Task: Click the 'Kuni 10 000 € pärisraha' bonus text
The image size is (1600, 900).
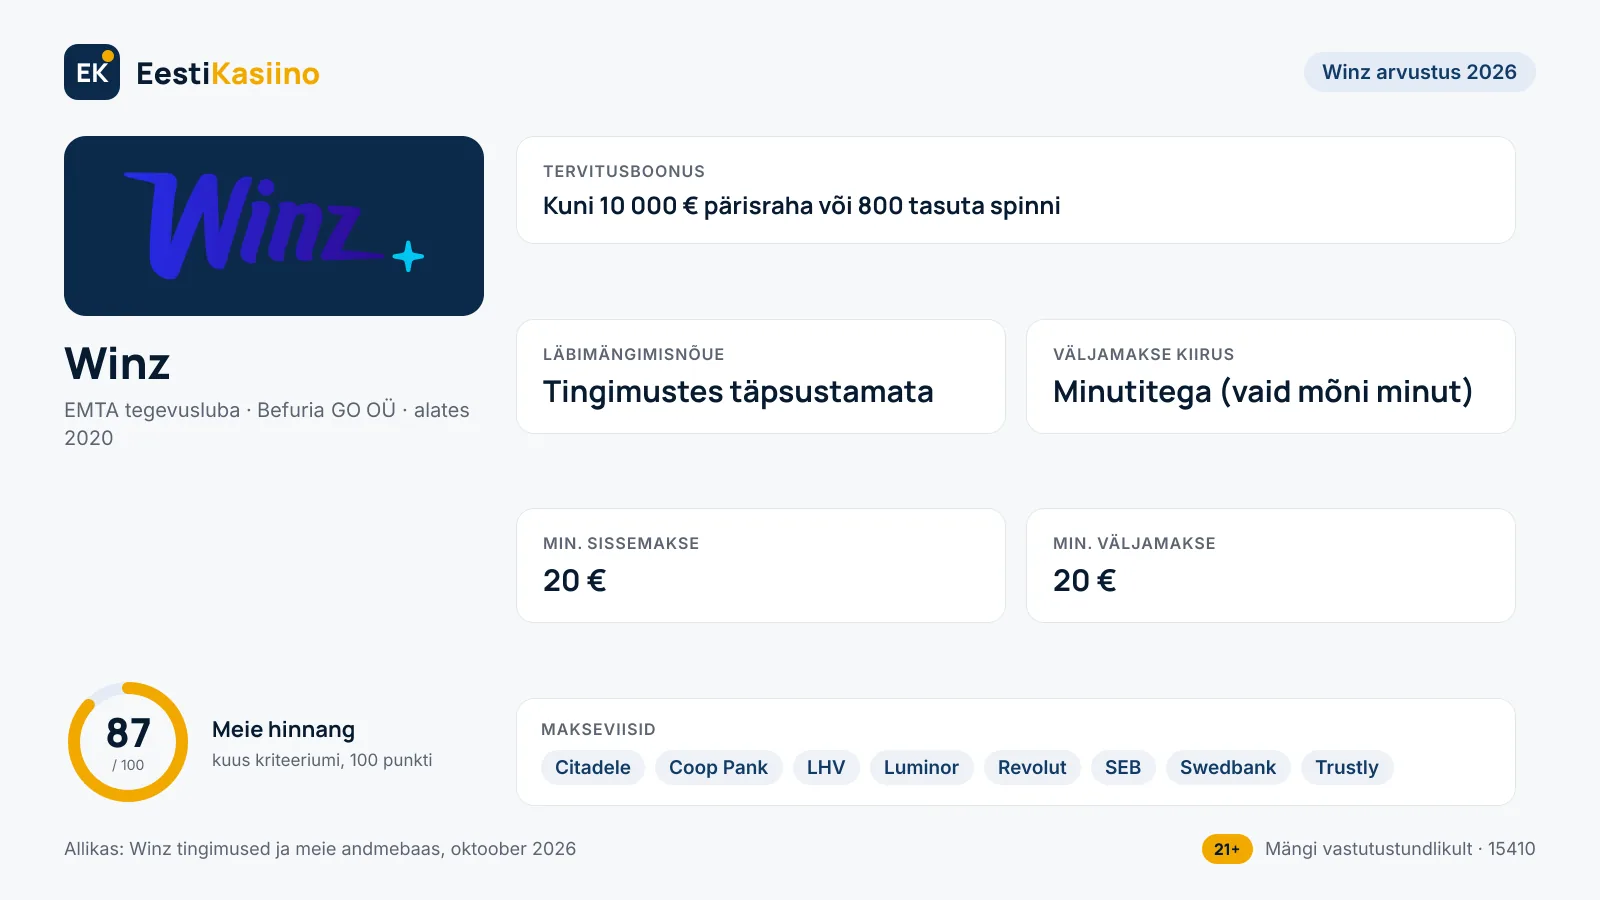Action: click(x=802, y=206)
